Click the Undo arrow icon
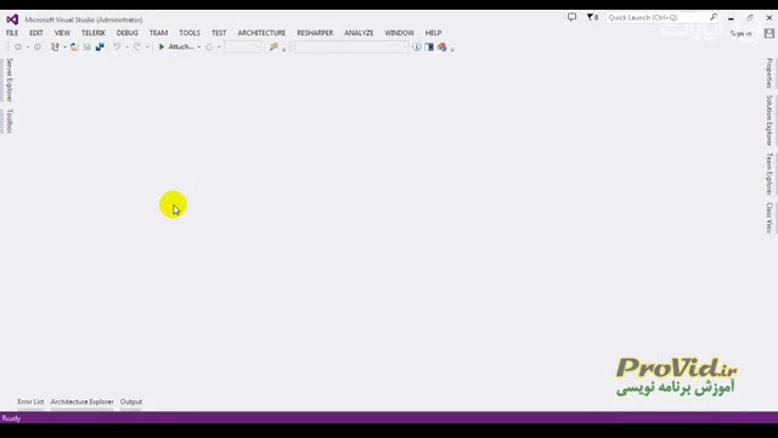Viewport: 778px width, 438px height. tap(116, 47)
